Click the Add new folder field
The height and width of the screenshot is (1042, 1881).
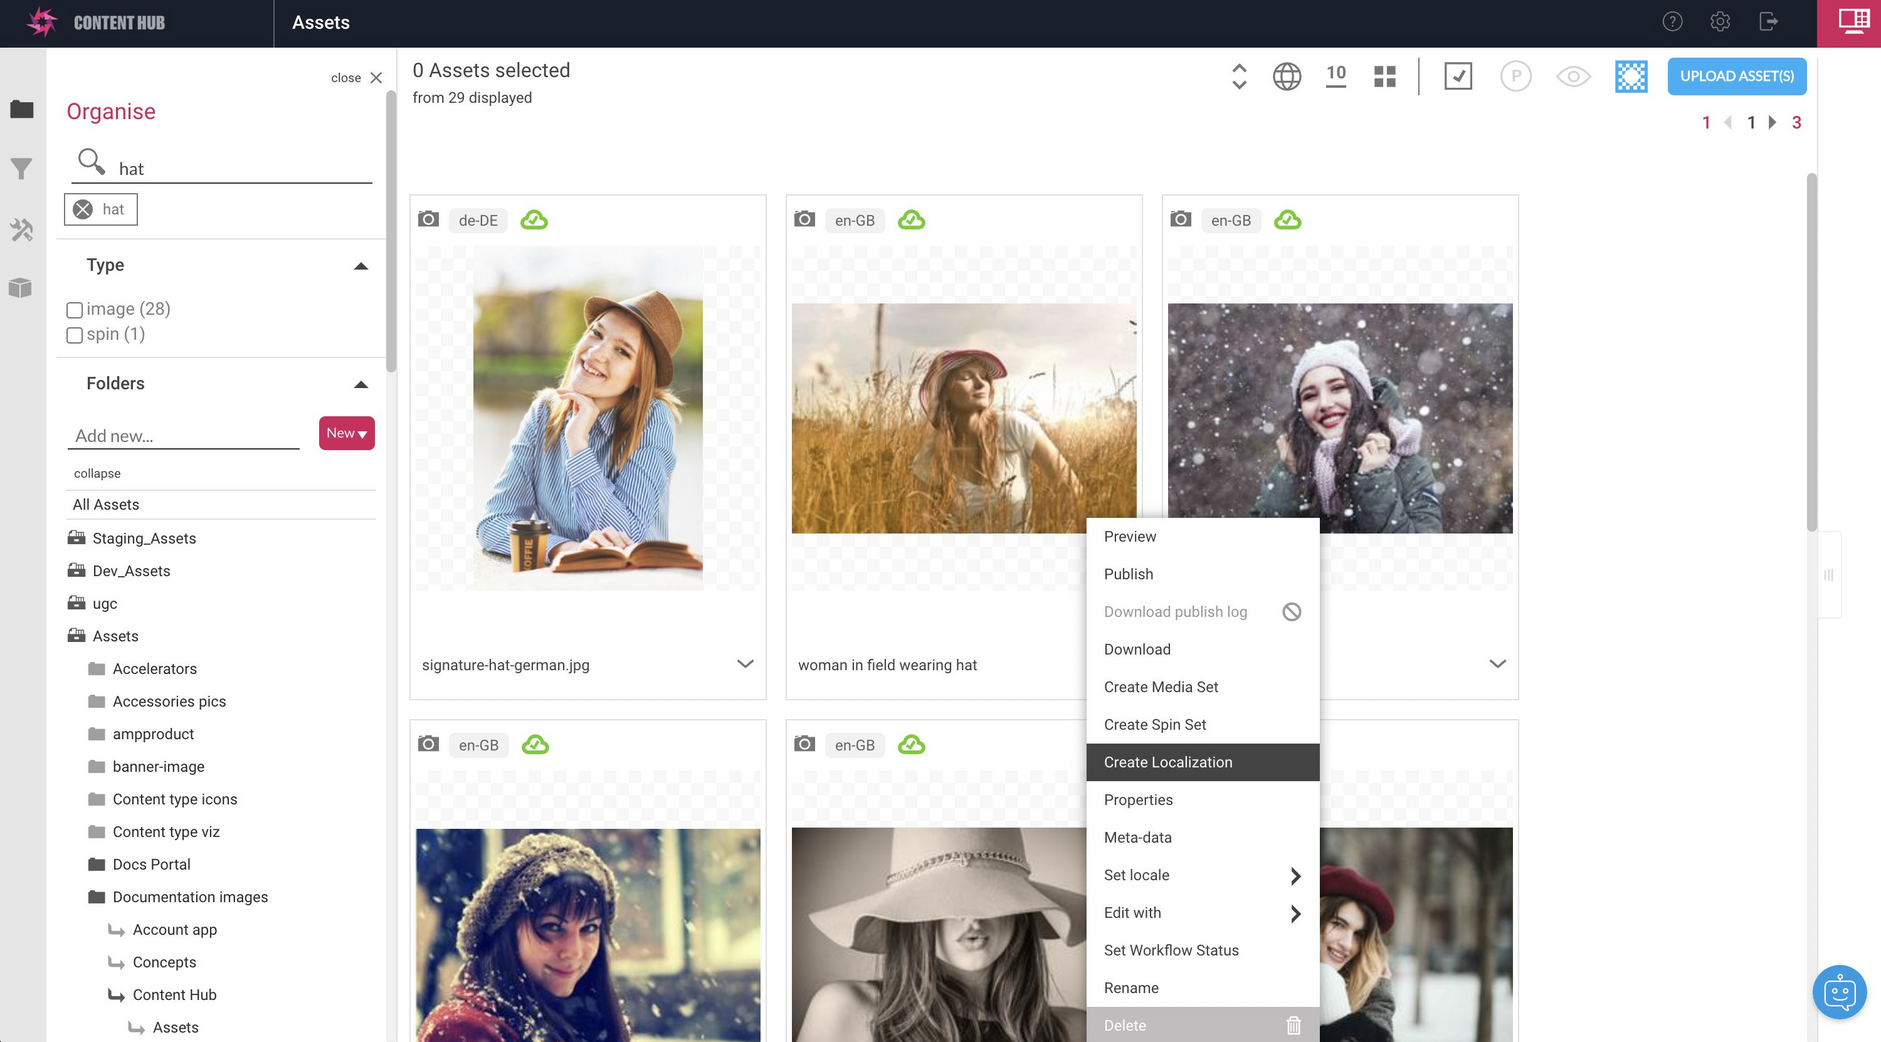tap(185, 436)
